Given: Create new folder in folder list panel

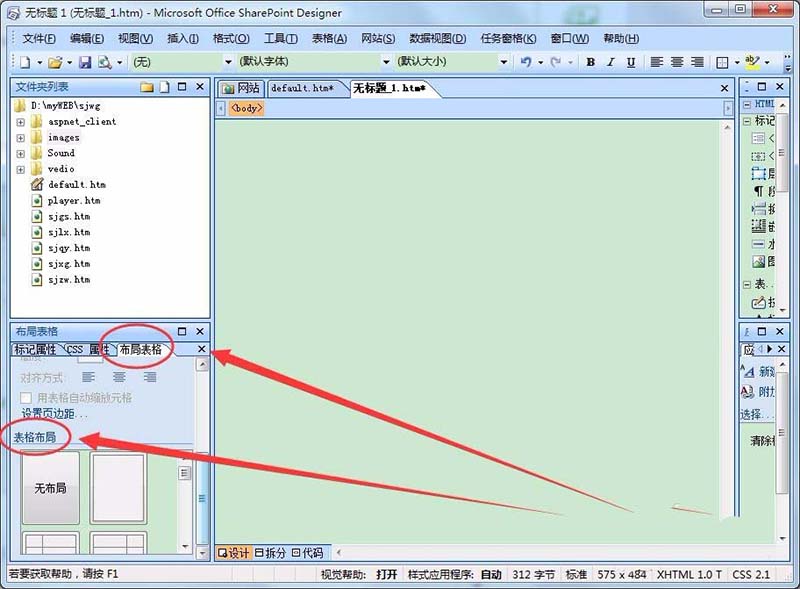Looking at the screenshot, I should [147, 87].
